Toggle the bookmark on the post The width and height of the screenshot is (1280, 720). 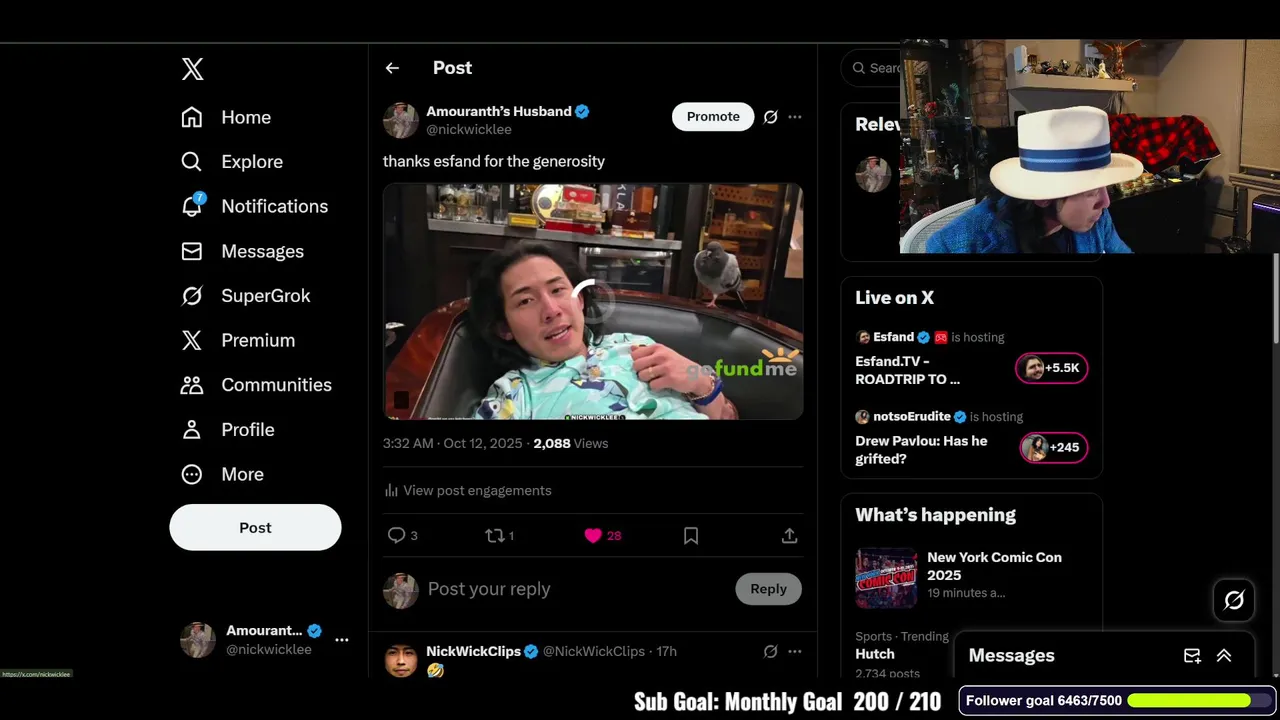click(691, 536)
